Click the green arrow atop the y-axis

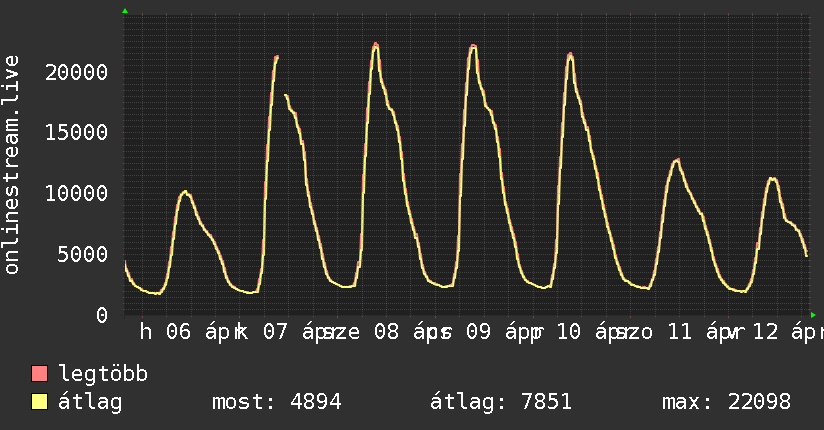click(125, 11)
